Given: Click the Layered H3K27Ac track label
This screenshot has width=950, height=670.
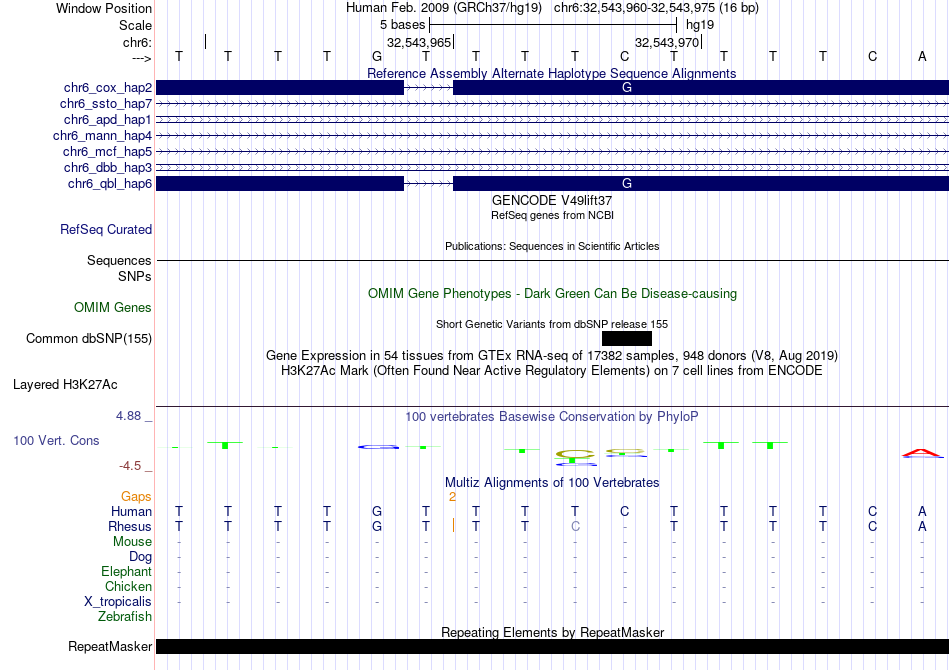Looking at the screenshot, I should (x=65, y=385).
